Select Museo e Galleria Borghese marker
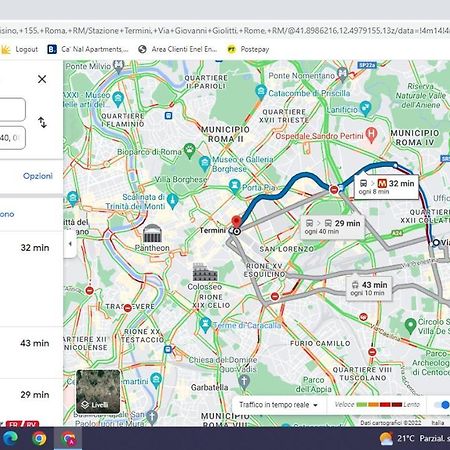Viewport: 450px width, 450px height. click(204, 164)
